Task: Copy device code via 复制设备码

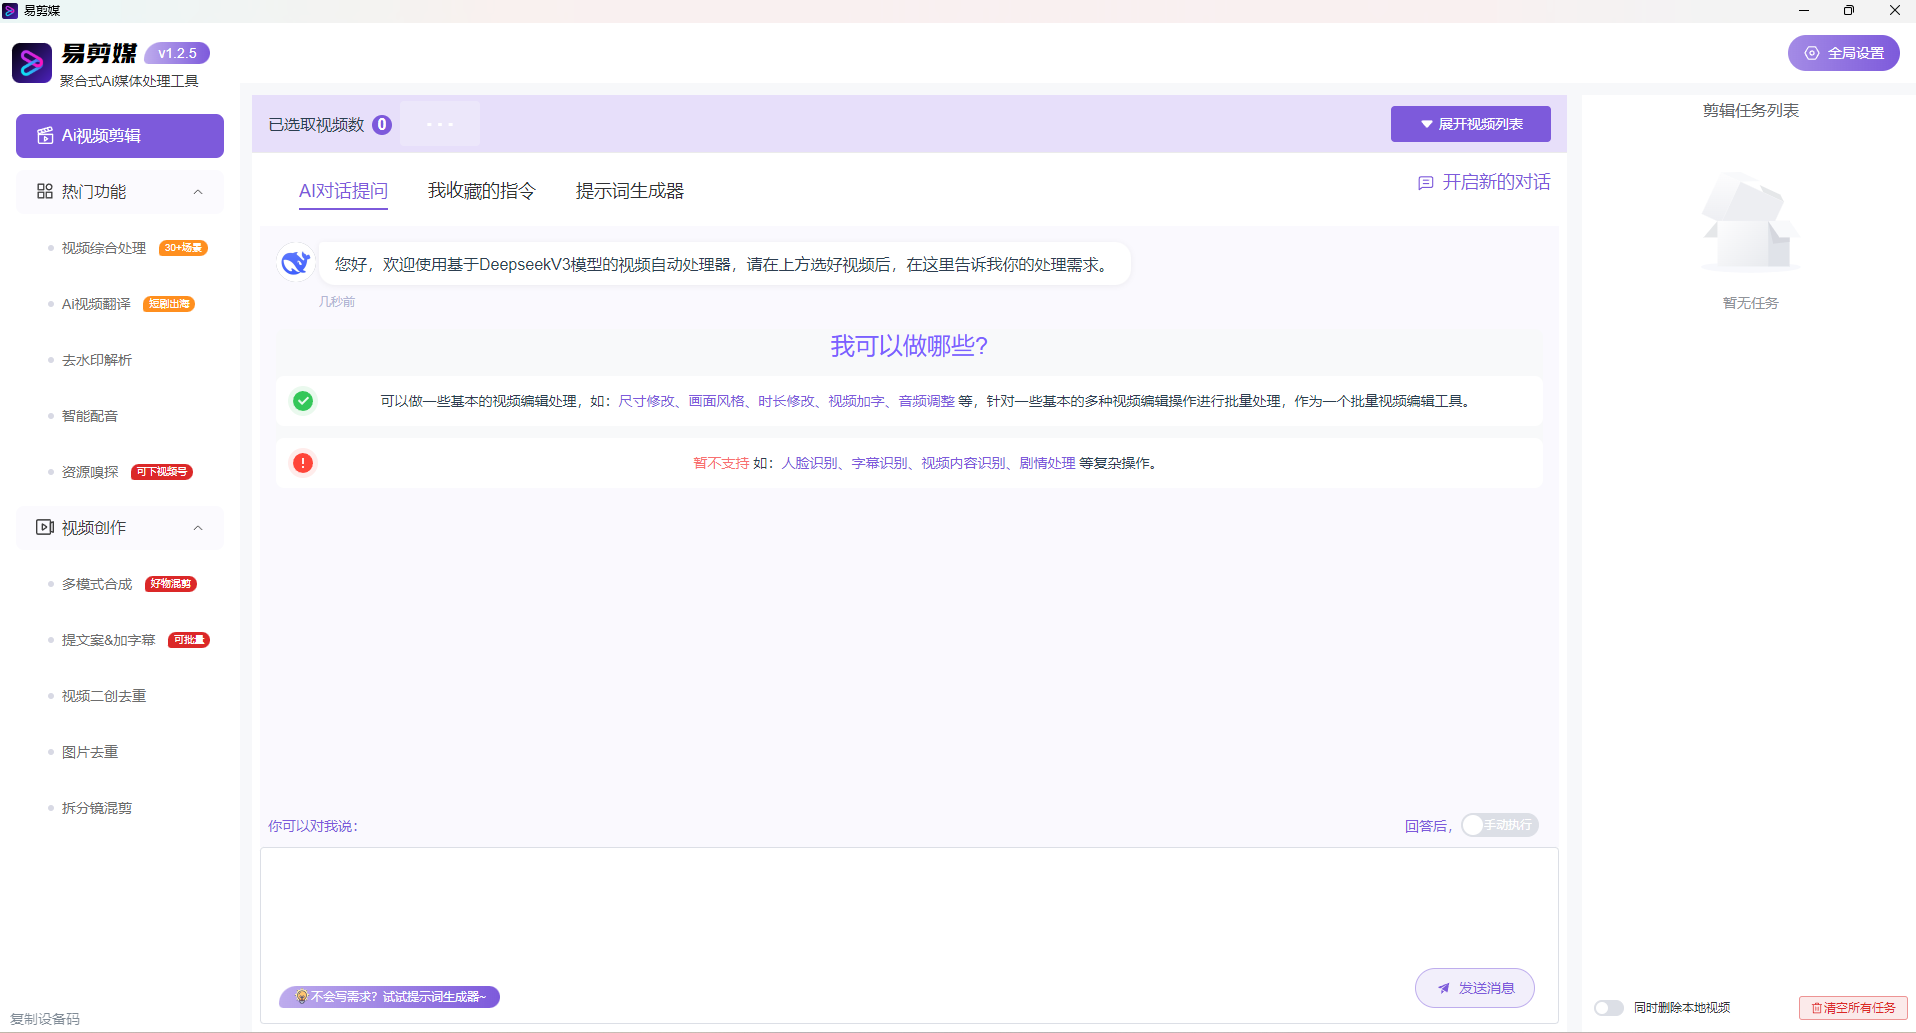Action: click(45, 1019)
